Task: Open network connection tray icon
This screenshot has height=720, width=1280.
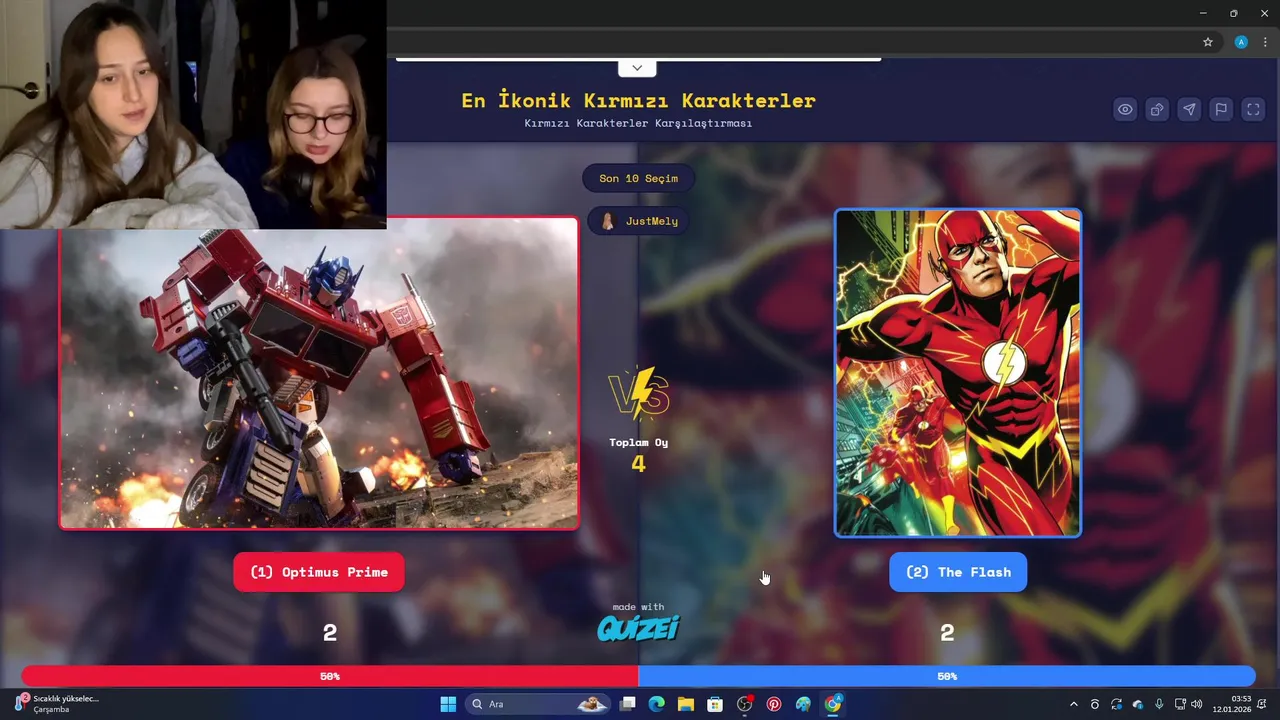Action: 1180,704
